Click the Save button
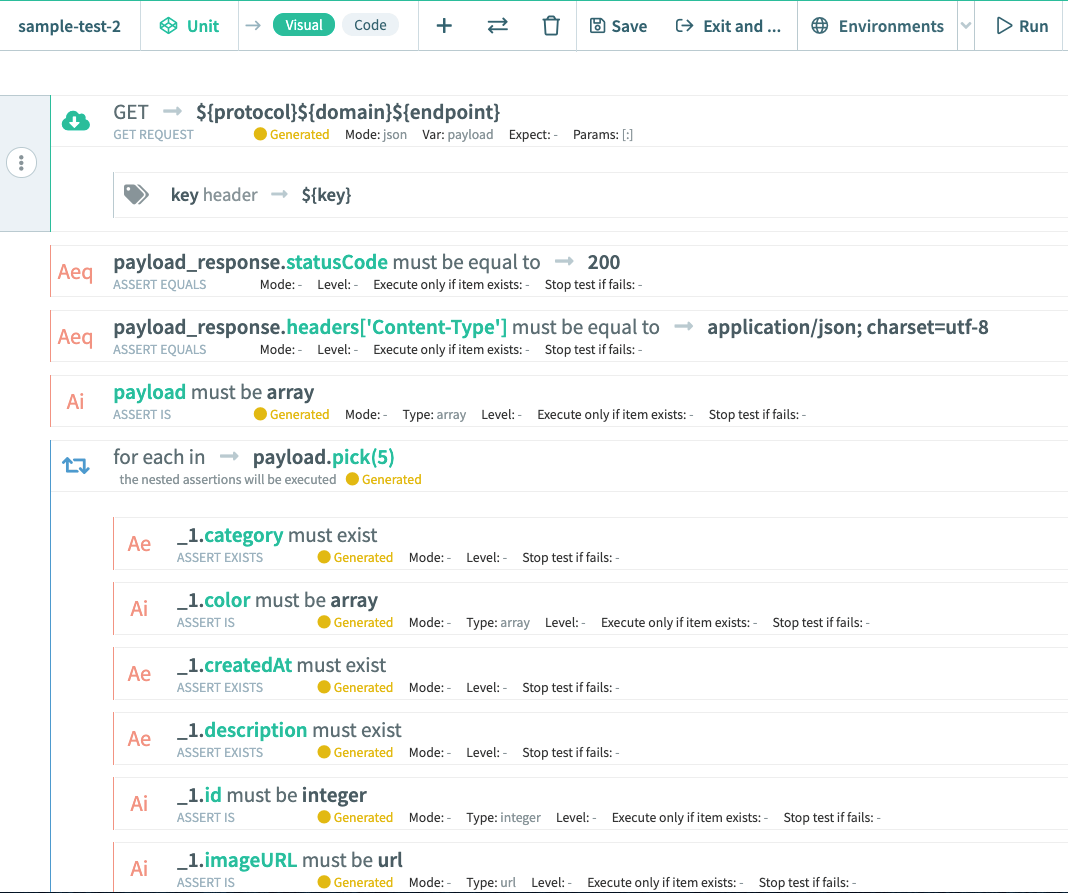 (618, 25)
